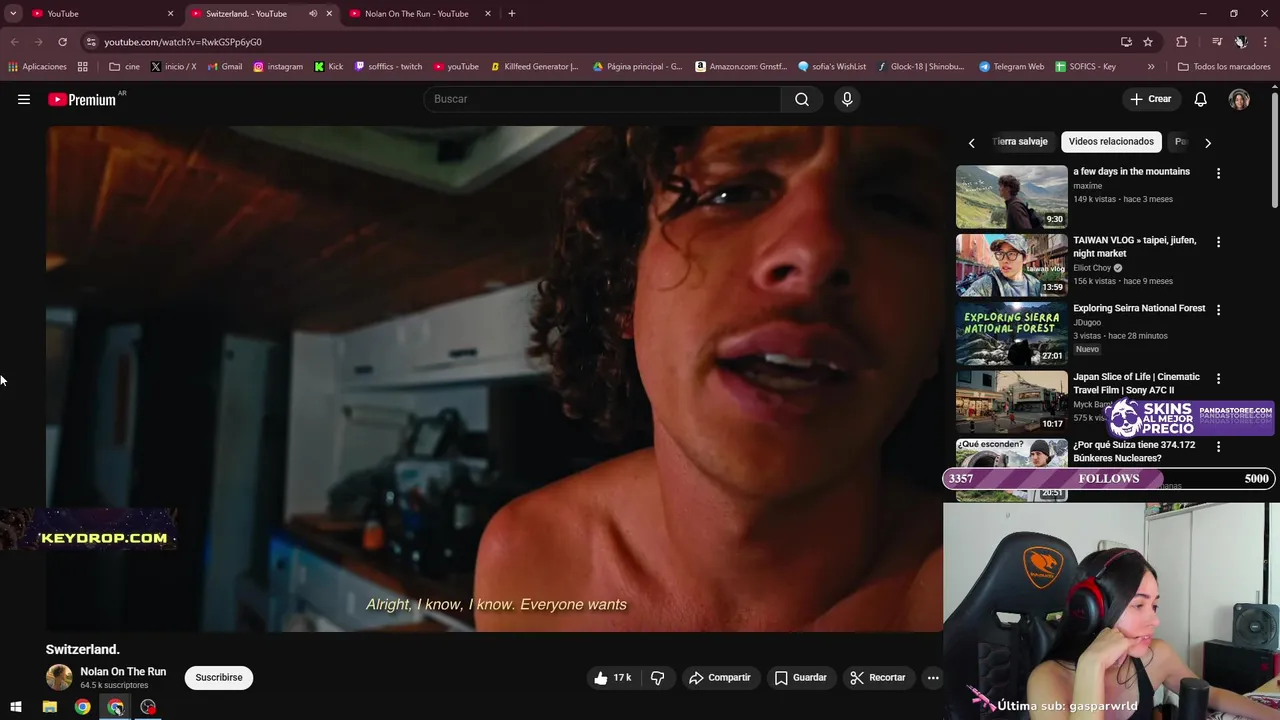The image size is (1280, 720).
Task: Open the account avatar menu
Action: click(1239, 99)
